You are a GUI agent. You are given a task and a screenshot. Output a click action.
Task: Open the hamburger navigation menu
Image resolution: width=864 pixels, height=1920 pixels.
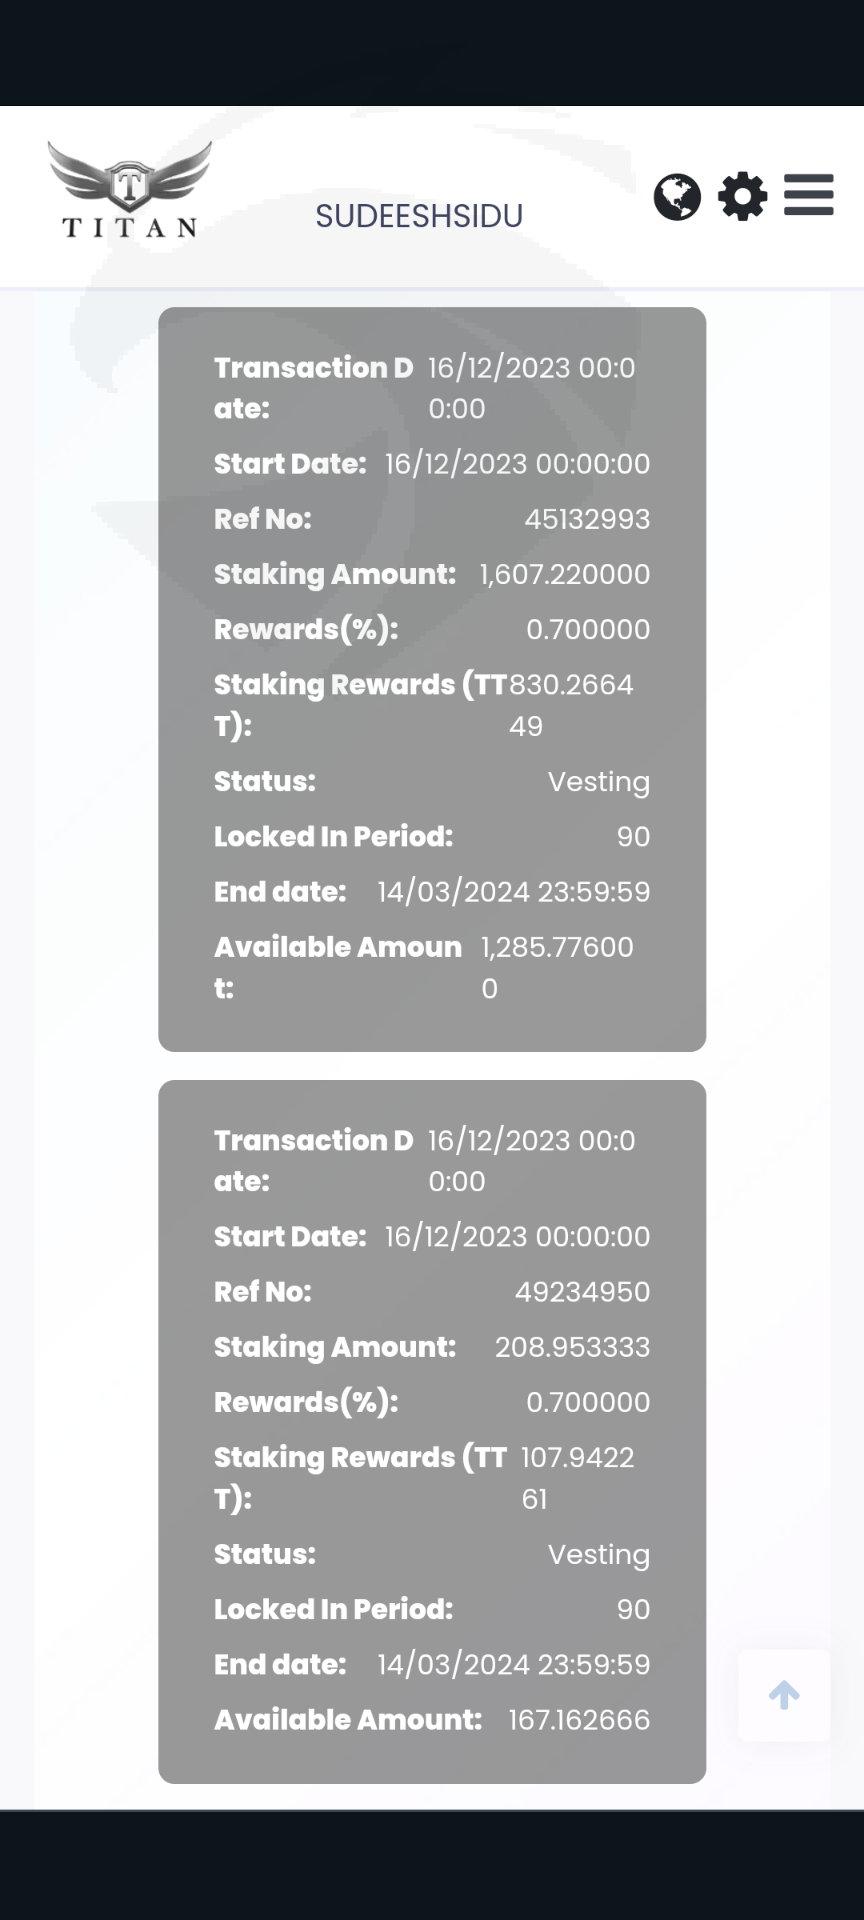[x=808, y=195]
